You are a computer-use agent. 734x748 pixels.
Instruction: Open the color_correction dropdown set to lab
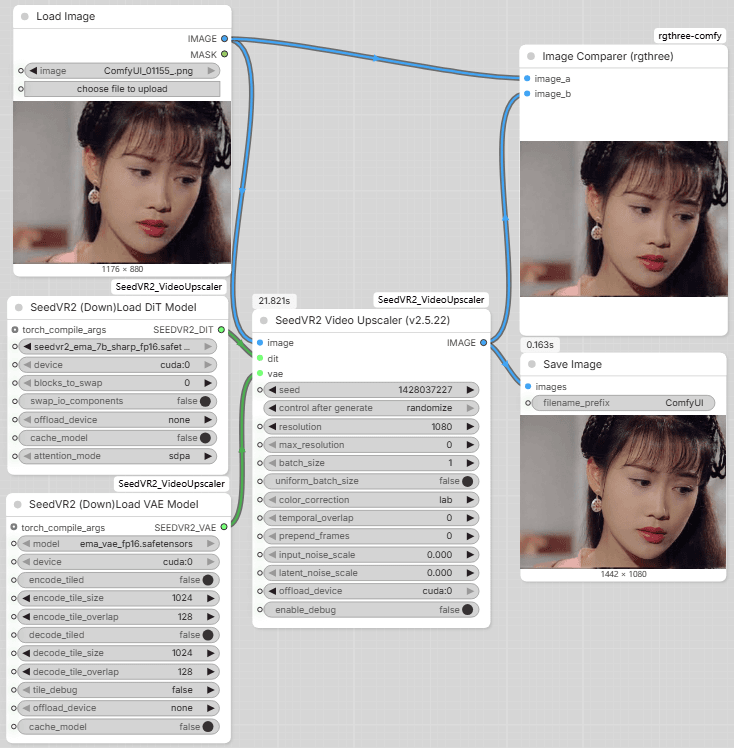(x=371, y=499)
